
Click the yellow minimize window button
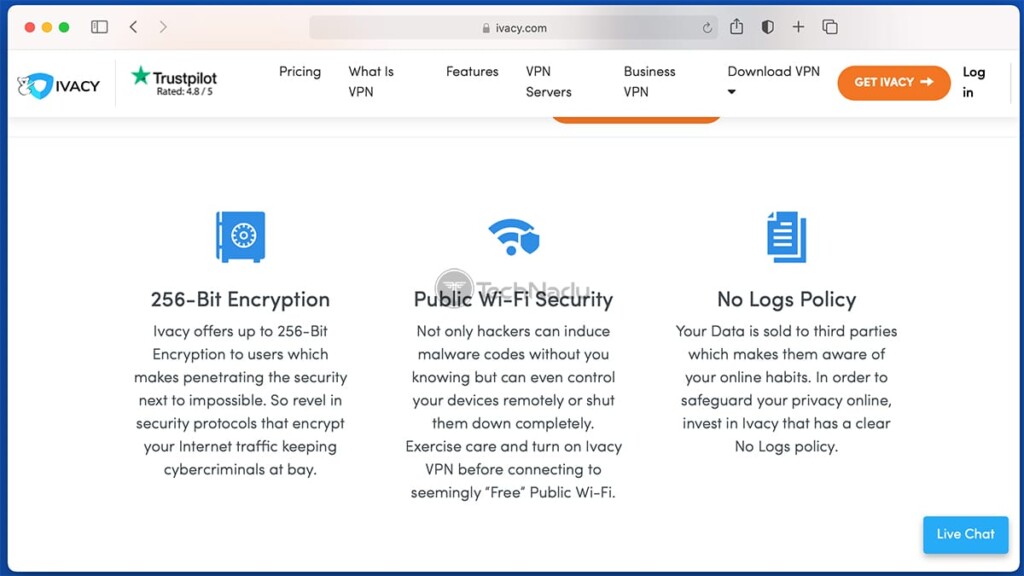(46, 27)
